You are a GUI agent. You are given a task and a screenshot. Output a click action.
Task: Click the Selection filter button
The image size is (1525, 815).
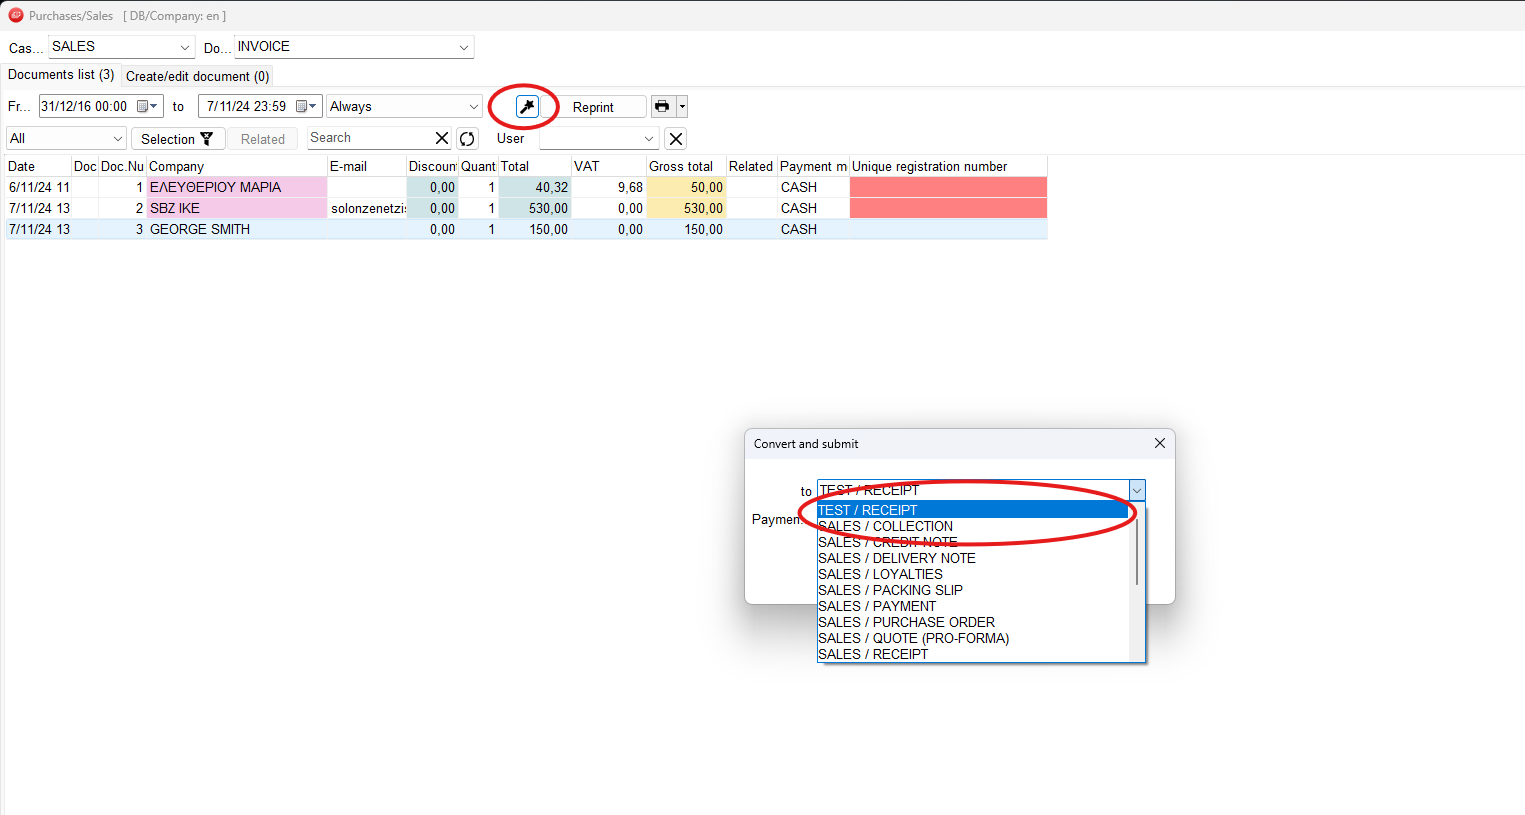click(x=177, y=139)
